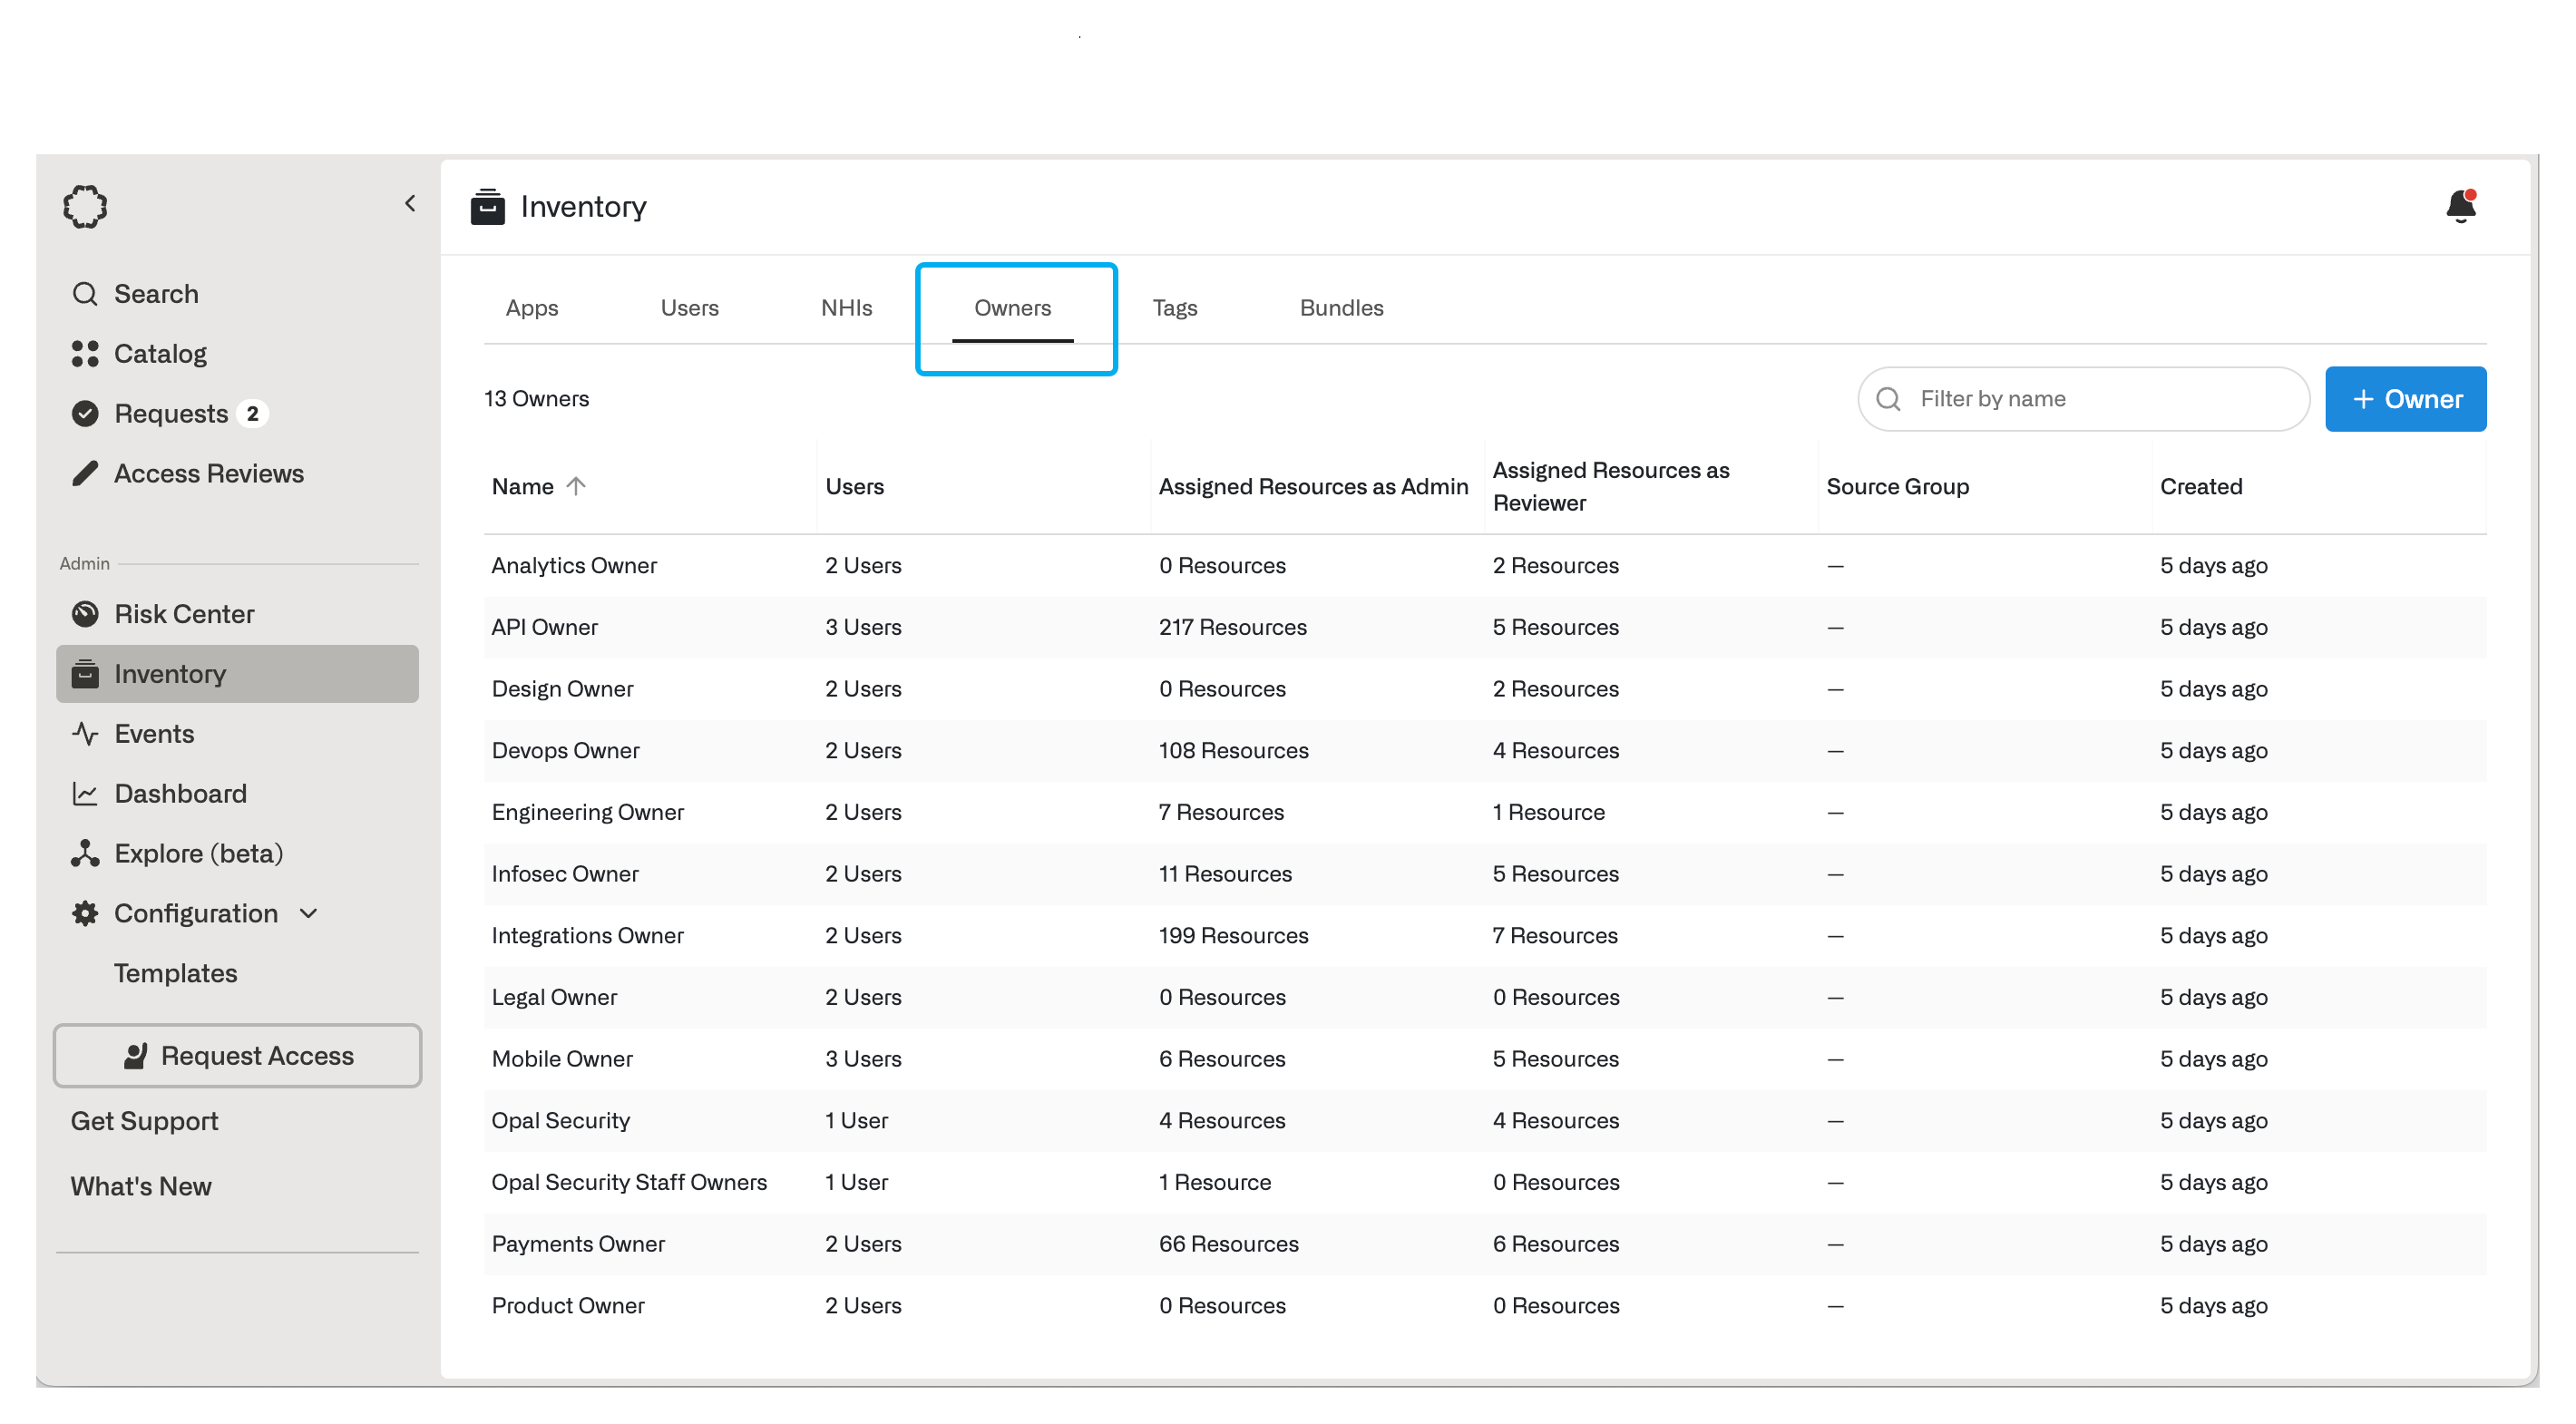Sort by Name column arrow

(576, 486)
